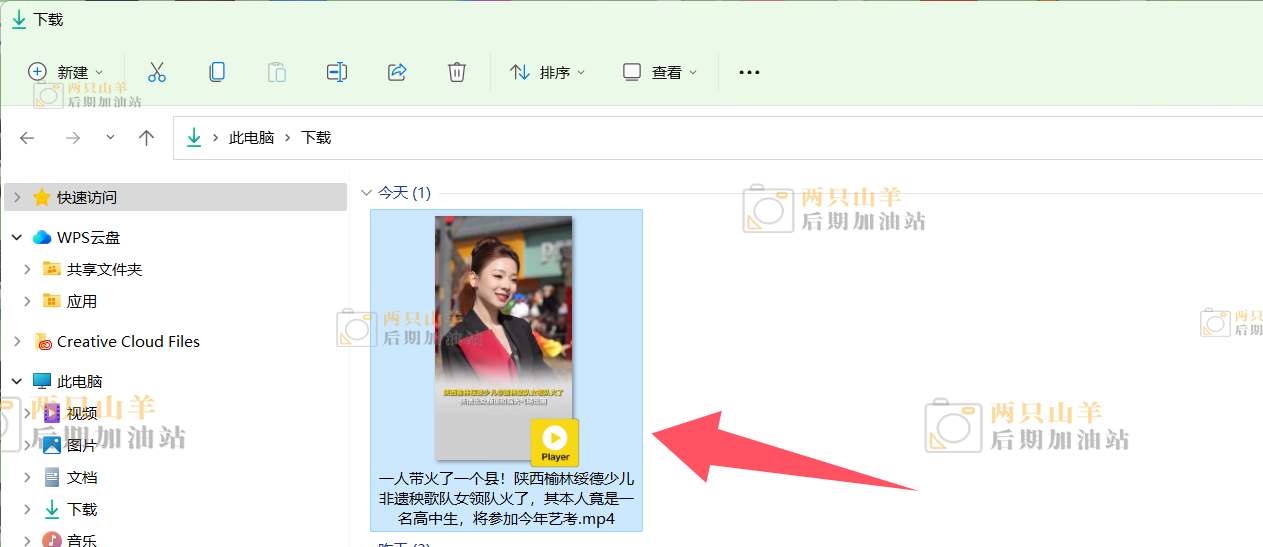Select 文档 folder in sidebar
Image resolution: width=1263 pixels, height=547 pixels.
(x=82, y=478)
